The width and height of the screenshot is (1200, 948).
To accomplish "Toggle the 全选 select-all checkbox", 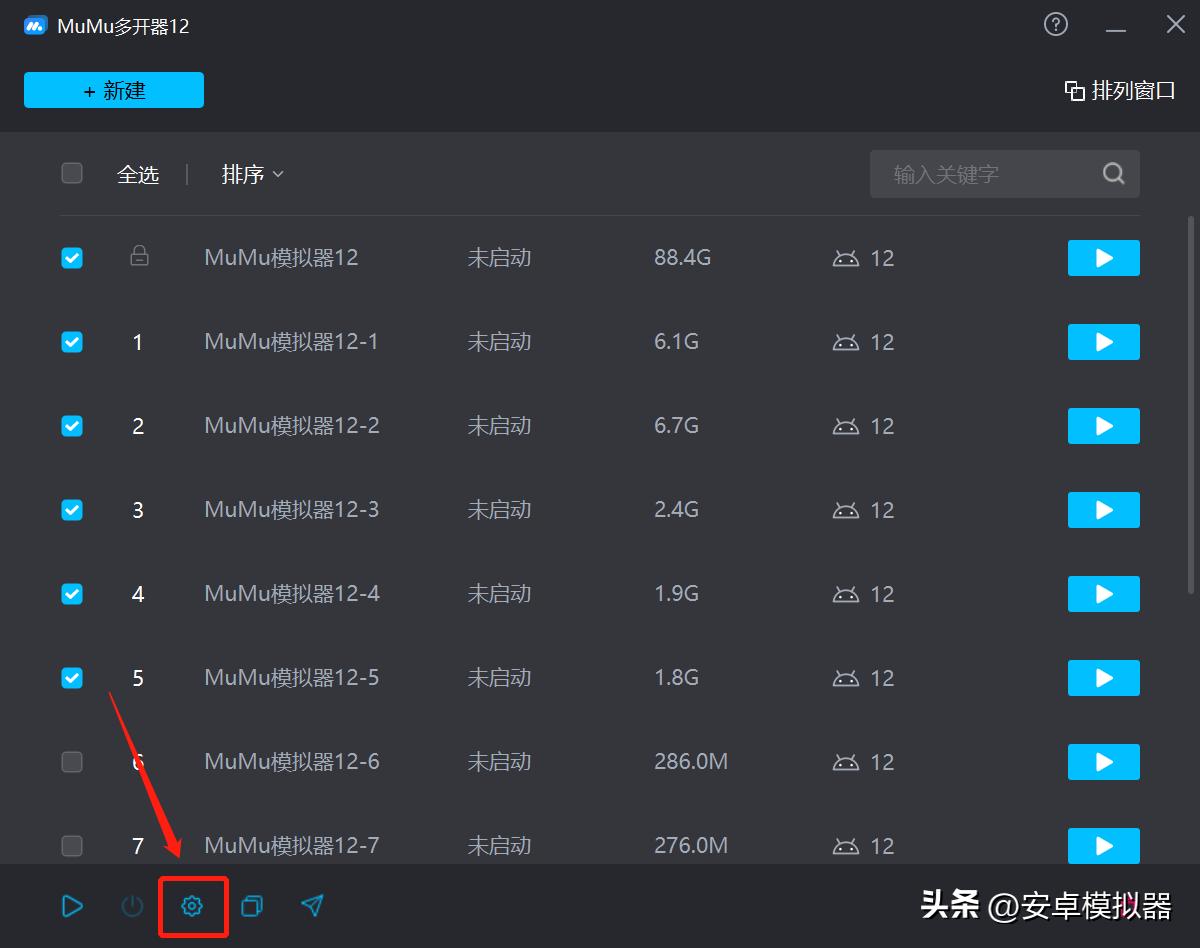I will click(x=71, y=173).
